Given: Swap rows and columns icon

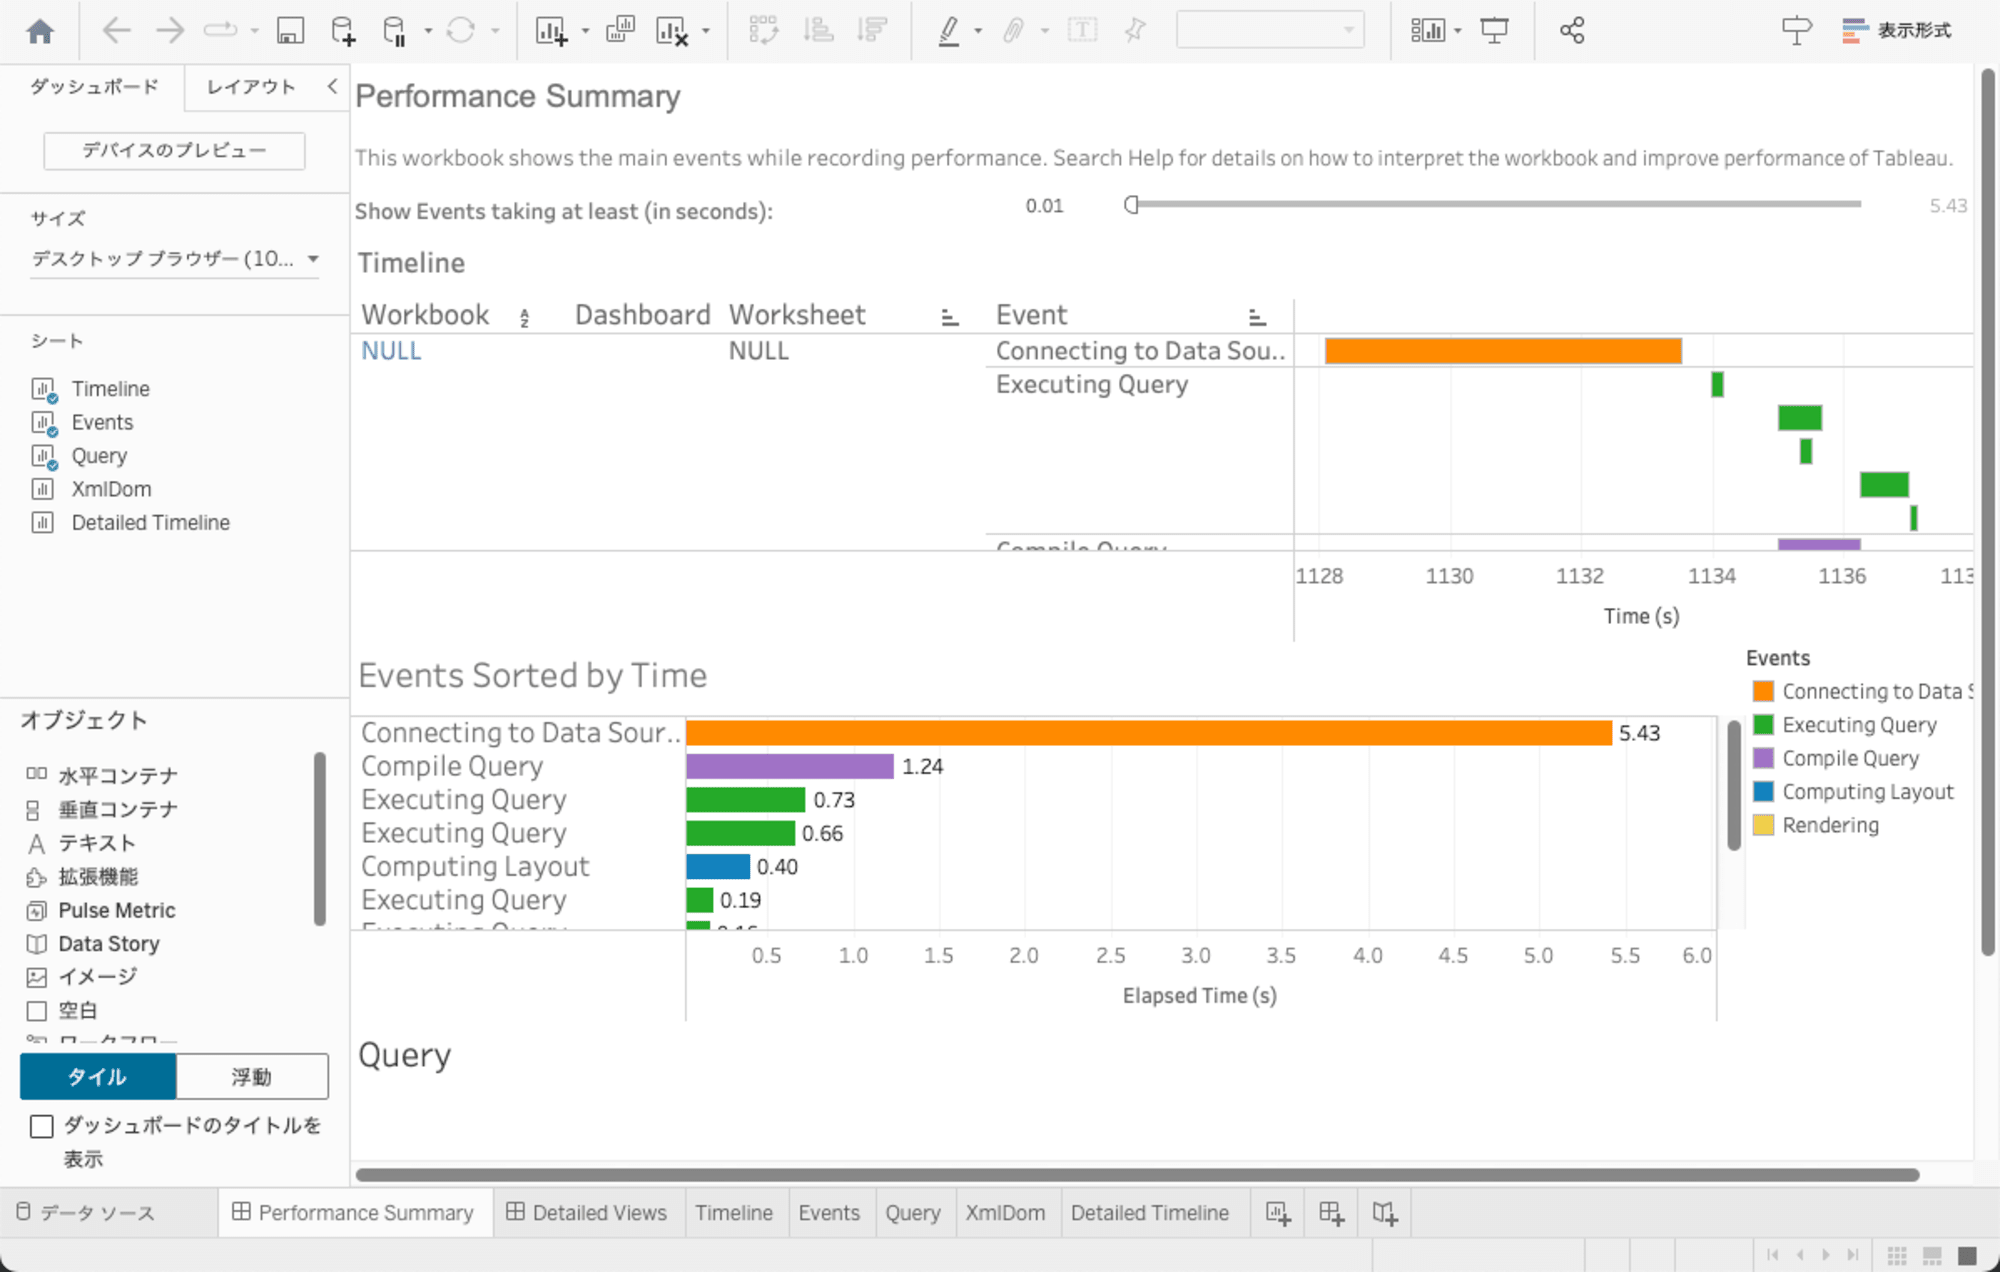Looking at the screenshot, I should 764,30.
